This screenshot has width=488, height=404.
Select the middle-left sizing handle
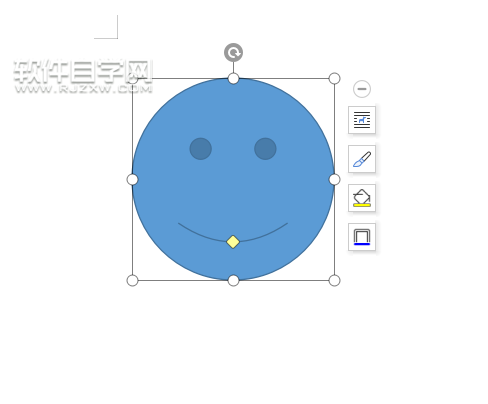click(x=132, y=180)
